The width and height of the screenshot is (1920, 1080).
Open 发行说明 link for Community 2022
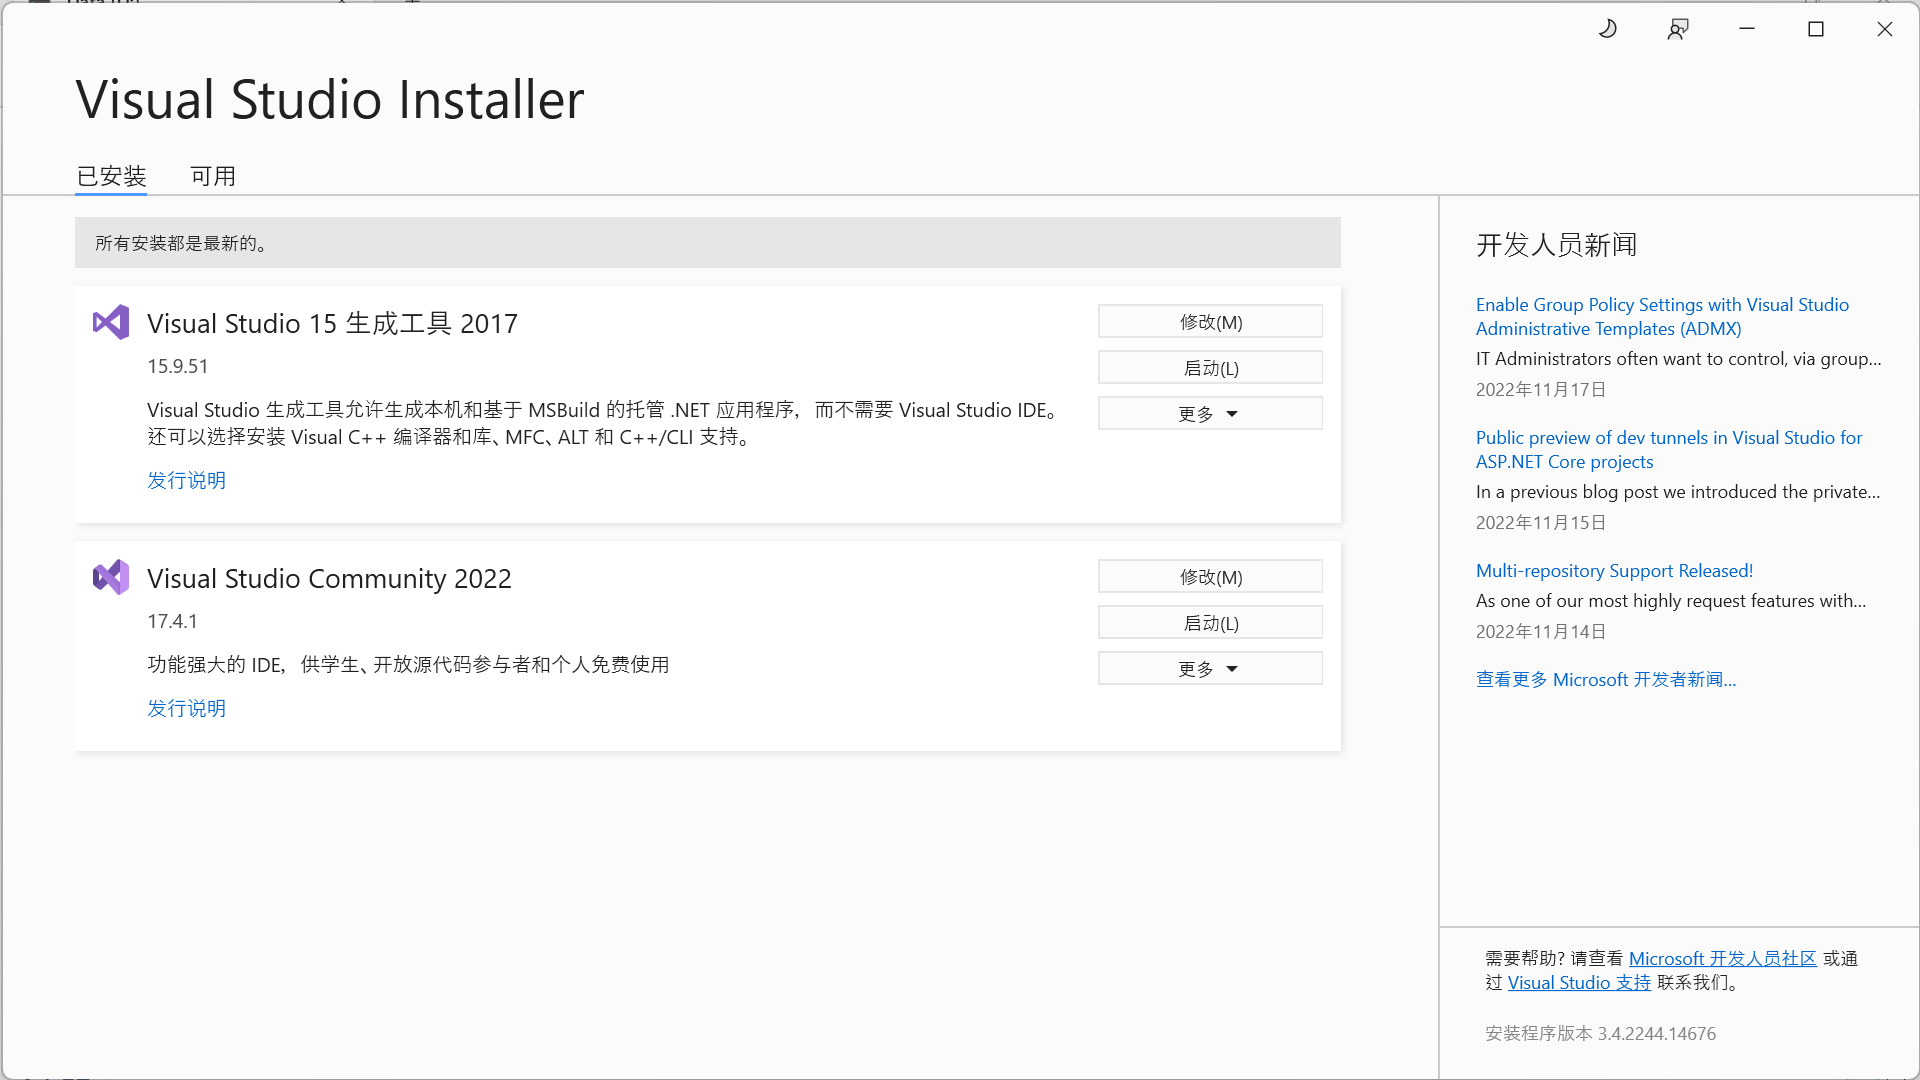pos(187,708)
